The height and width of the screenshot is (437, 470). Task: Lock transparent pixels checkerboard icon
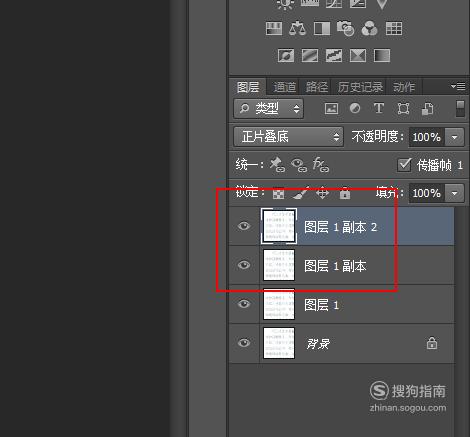[x=278, y=193]
